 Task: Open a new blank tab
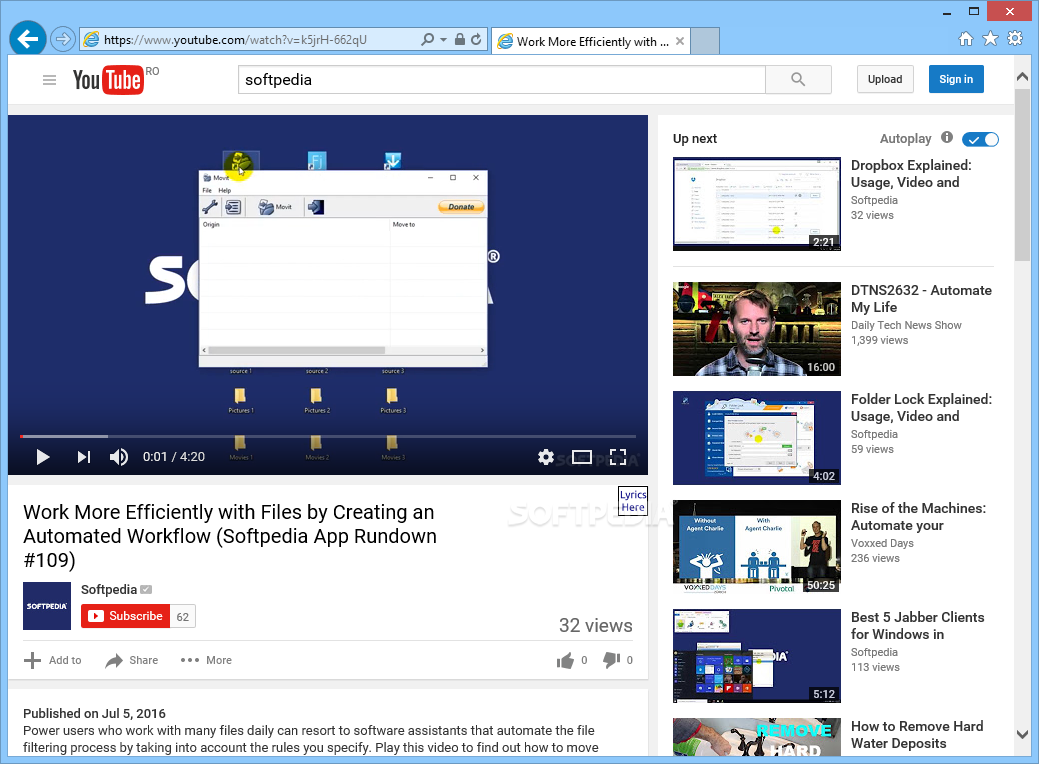(704, 41)
